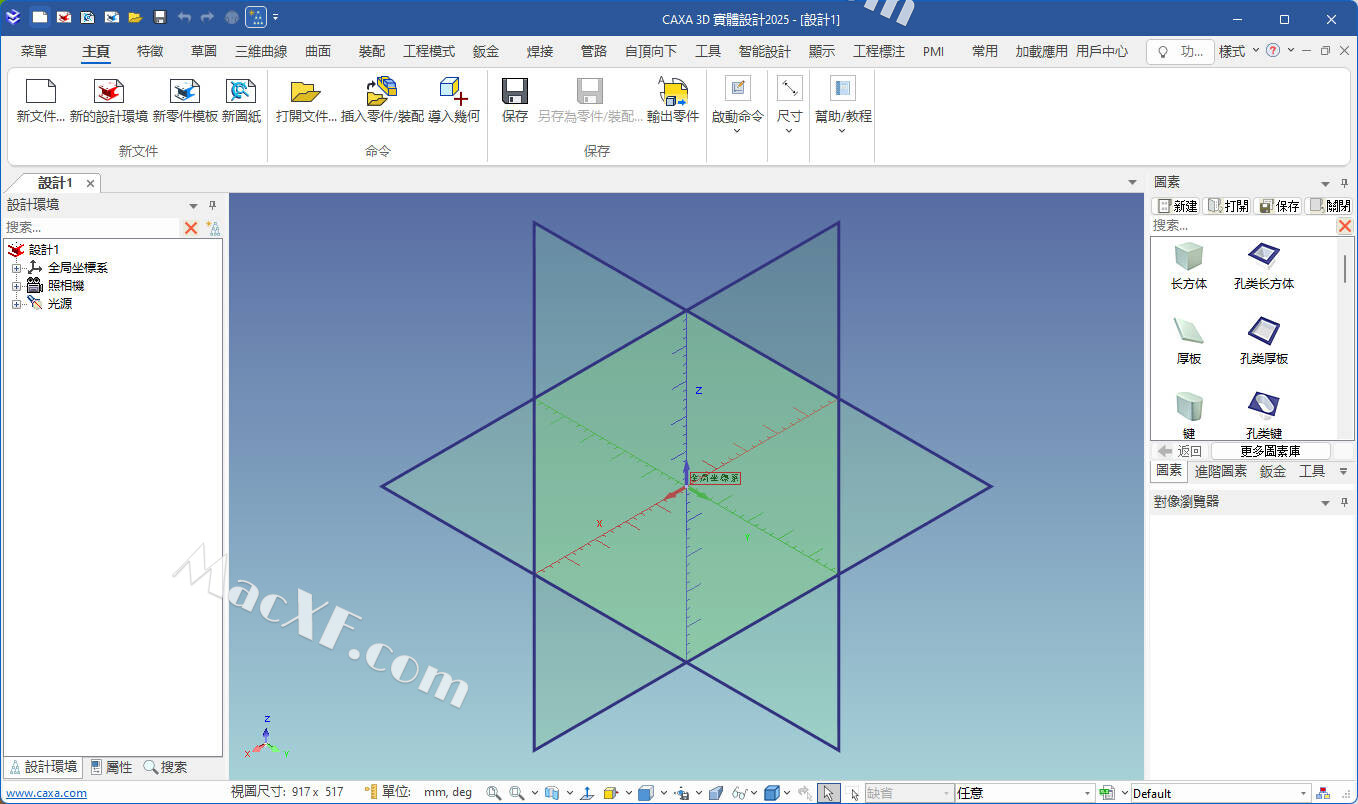
Task: Open a file with 打開文件 icon
Action: coord(305,92)
